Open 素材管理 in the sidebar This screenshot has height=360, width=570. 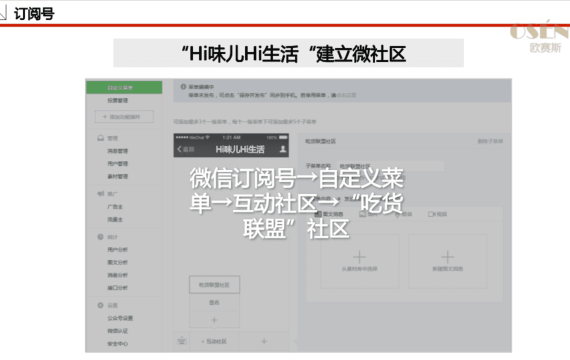tap(117, 176)
